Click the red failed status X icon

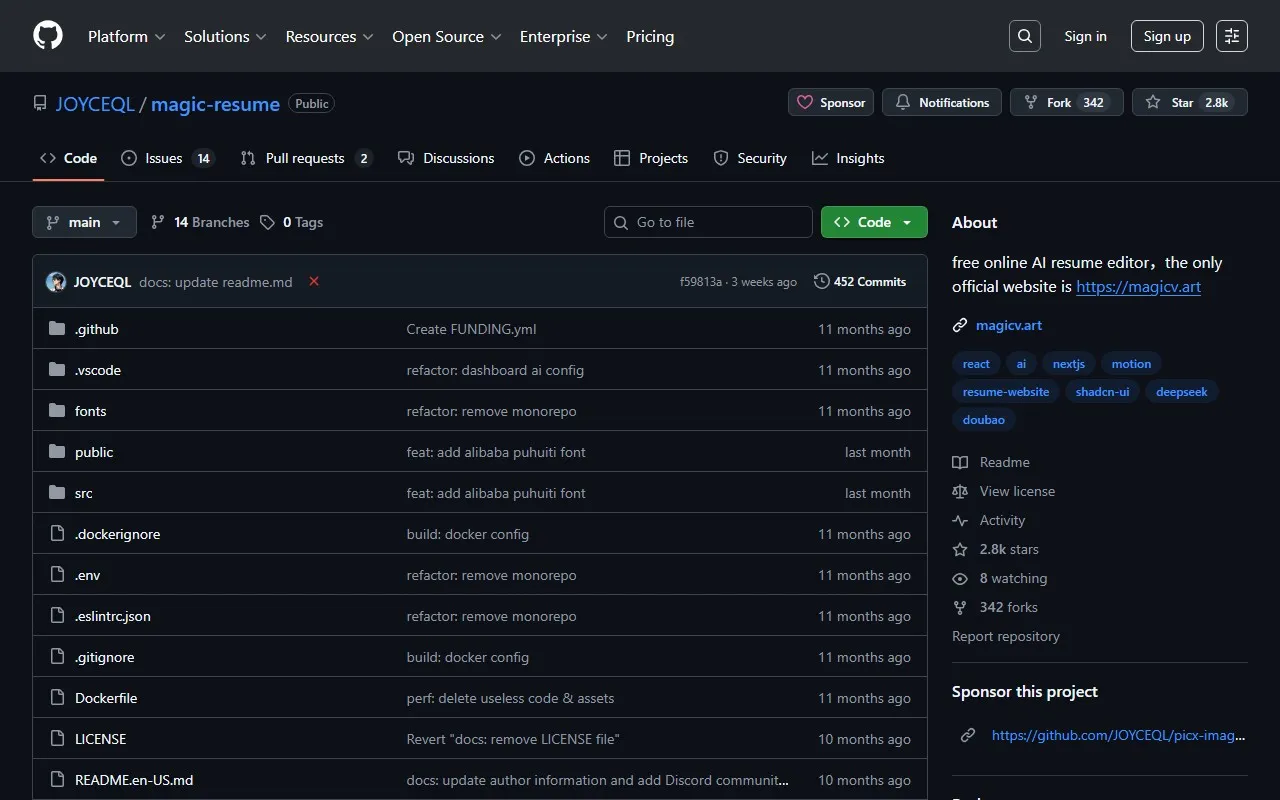[314, 282]
